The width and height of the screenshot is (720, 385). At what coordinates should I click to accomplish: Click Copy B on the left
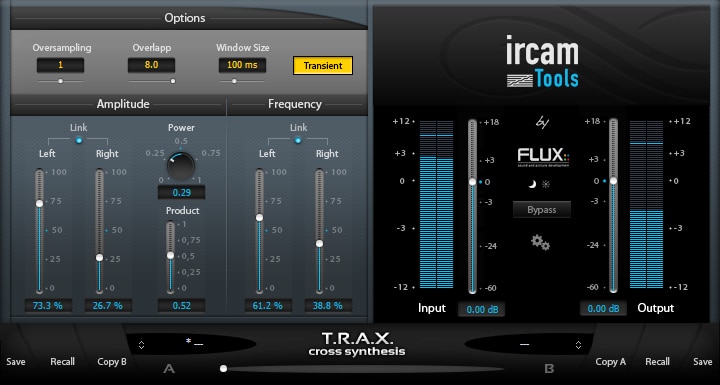(x=112, y=362)
